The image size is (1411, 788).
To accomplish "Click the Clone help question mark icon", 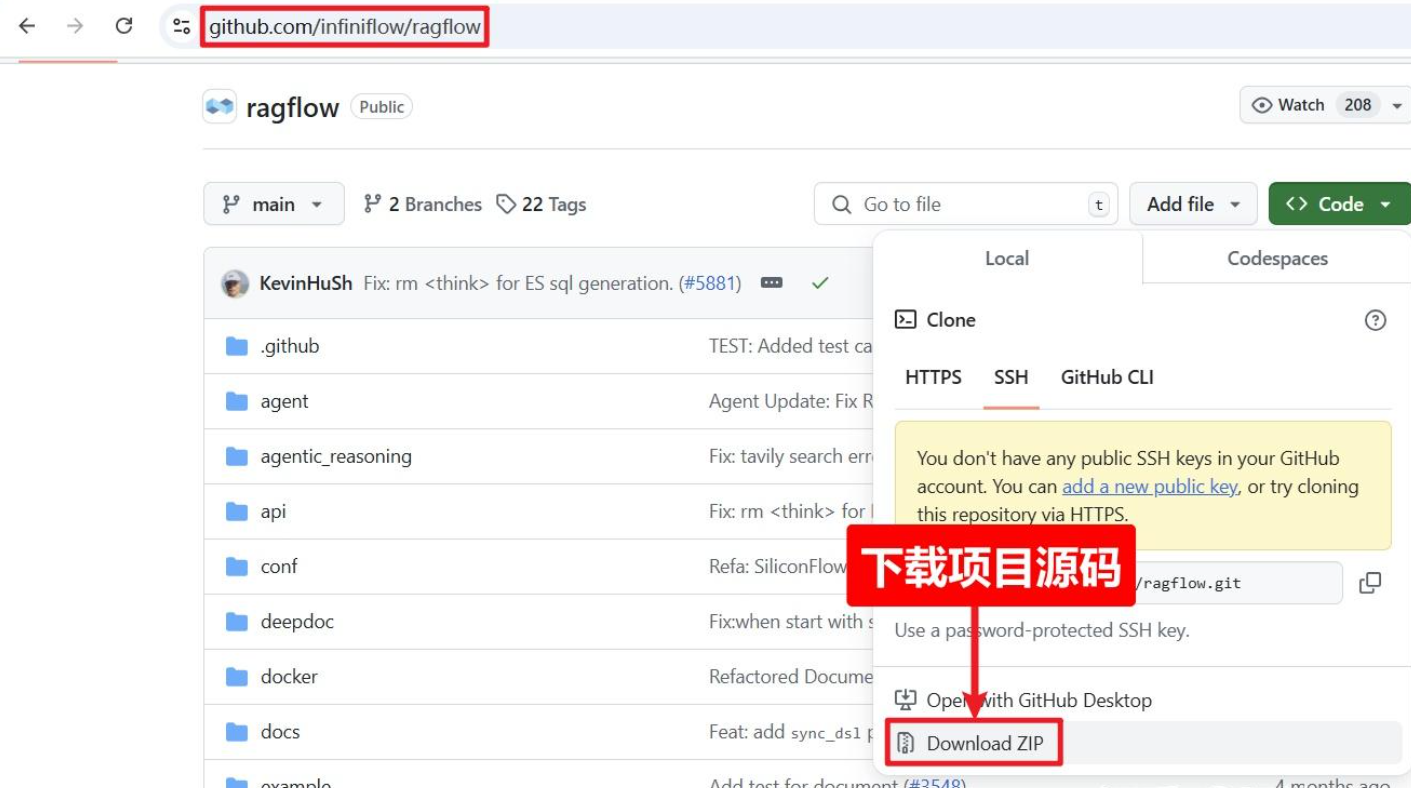I will point(1375,320).
